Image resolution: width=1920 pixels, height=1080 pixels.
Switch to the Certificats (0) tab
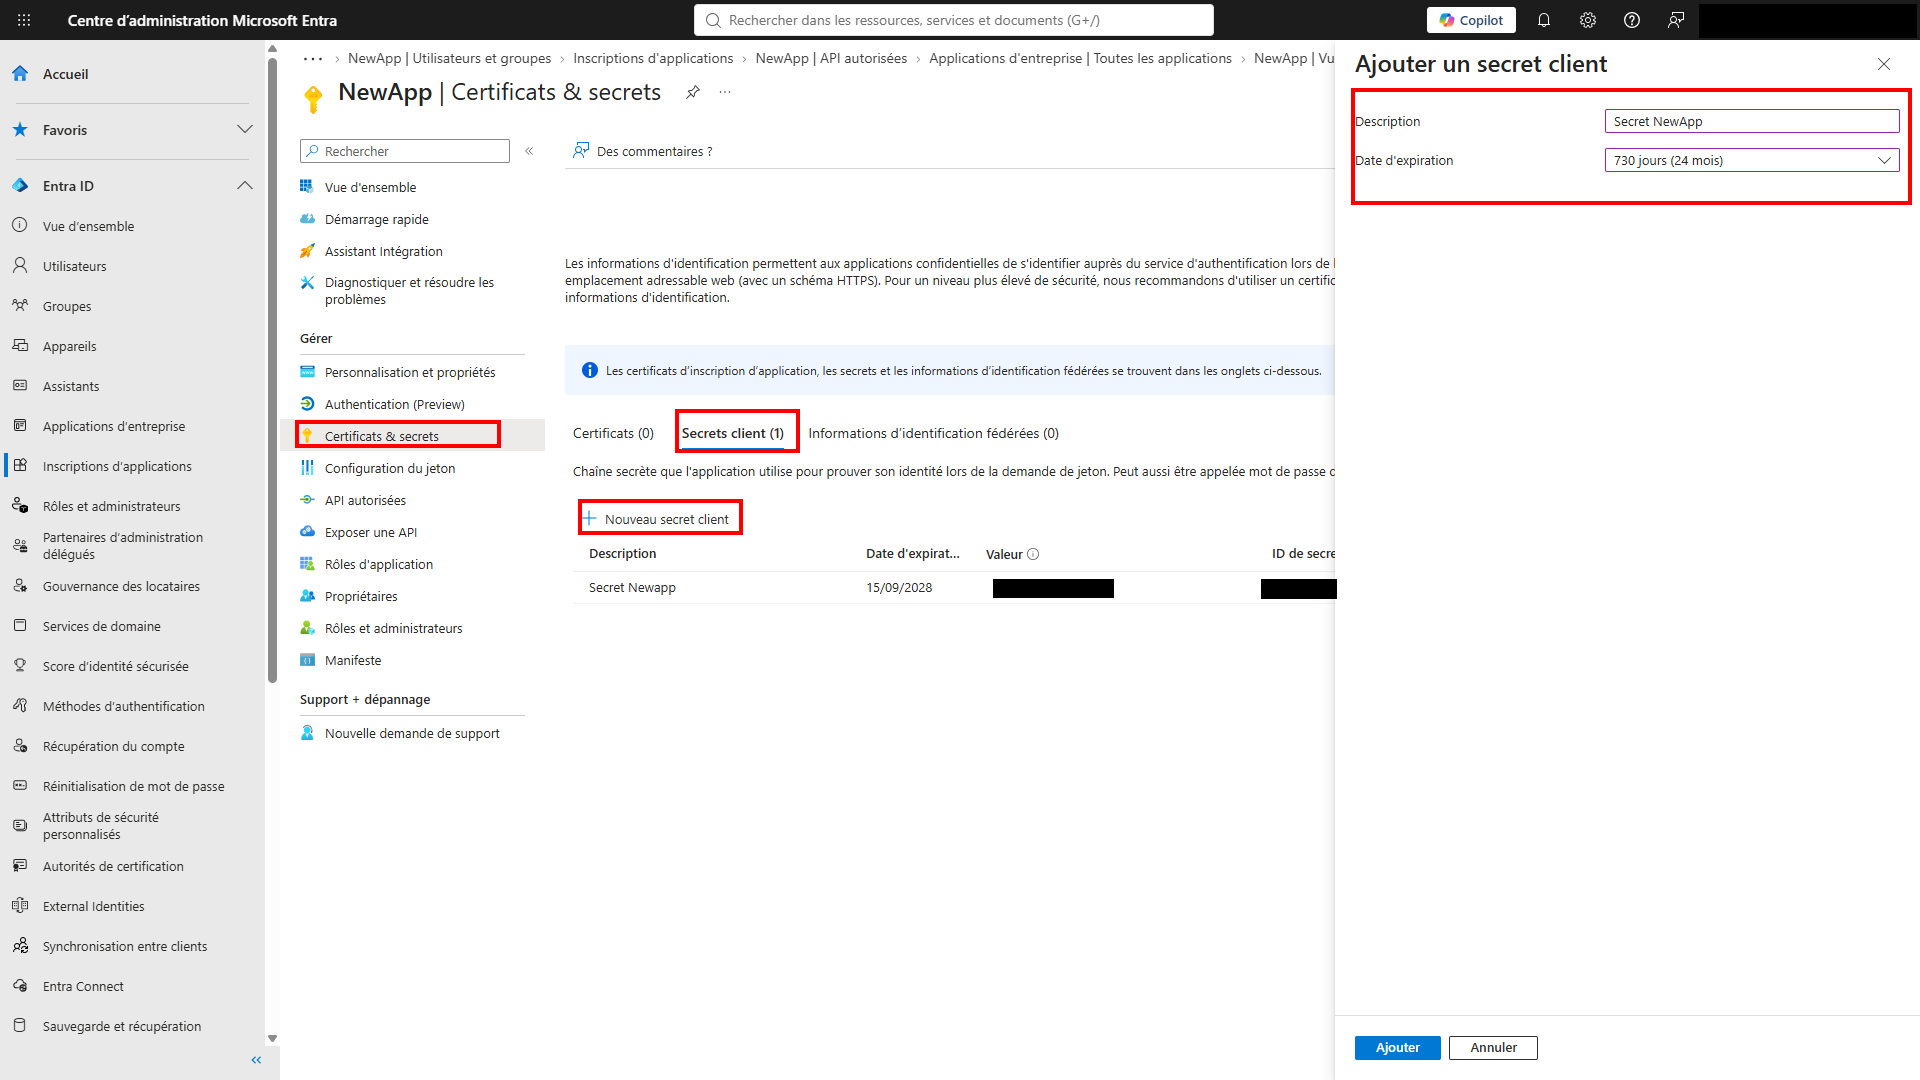(x=613, y=433)
